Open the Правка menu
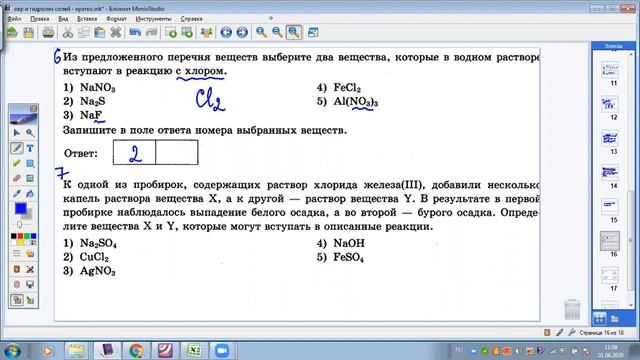The image size is (640, 360). click(40, 19)
